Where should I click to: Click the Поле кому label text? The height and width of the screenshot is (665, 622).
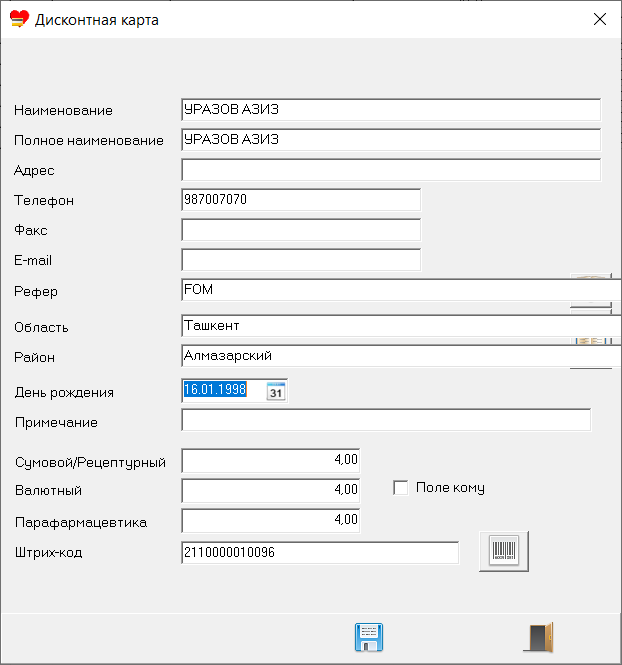[x=450, y=488]
